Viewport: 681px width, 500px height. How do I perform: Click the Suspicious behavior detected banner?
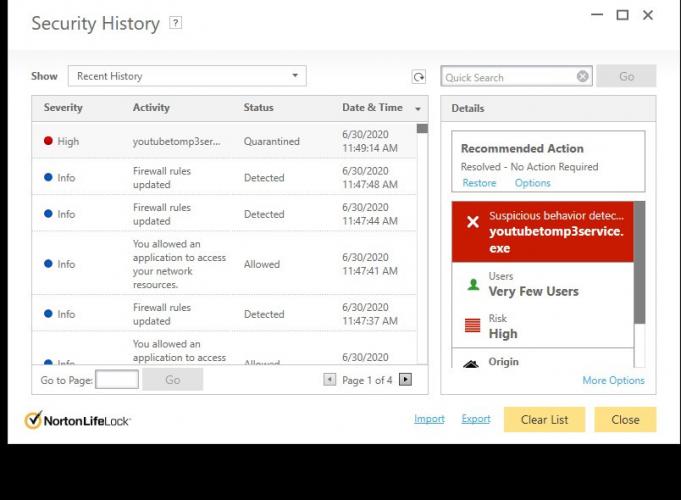[x=542, y=232]
